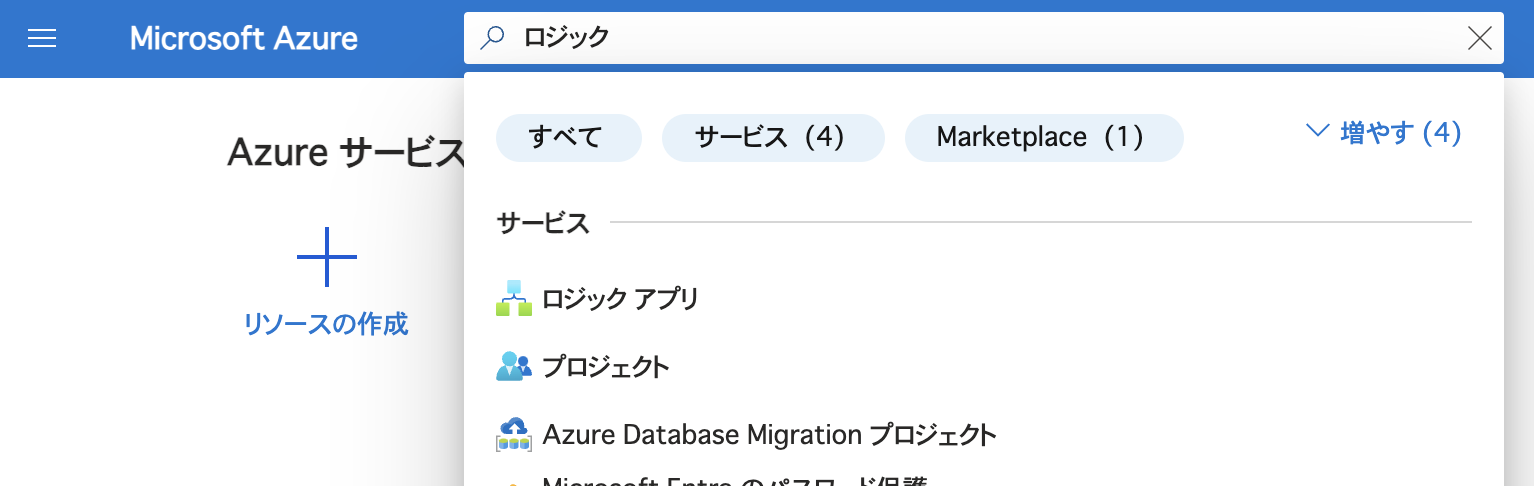This screenshot has height=486, width=1534.
Task: Click the search magnifier icon
Action: (x=492, y=39)
